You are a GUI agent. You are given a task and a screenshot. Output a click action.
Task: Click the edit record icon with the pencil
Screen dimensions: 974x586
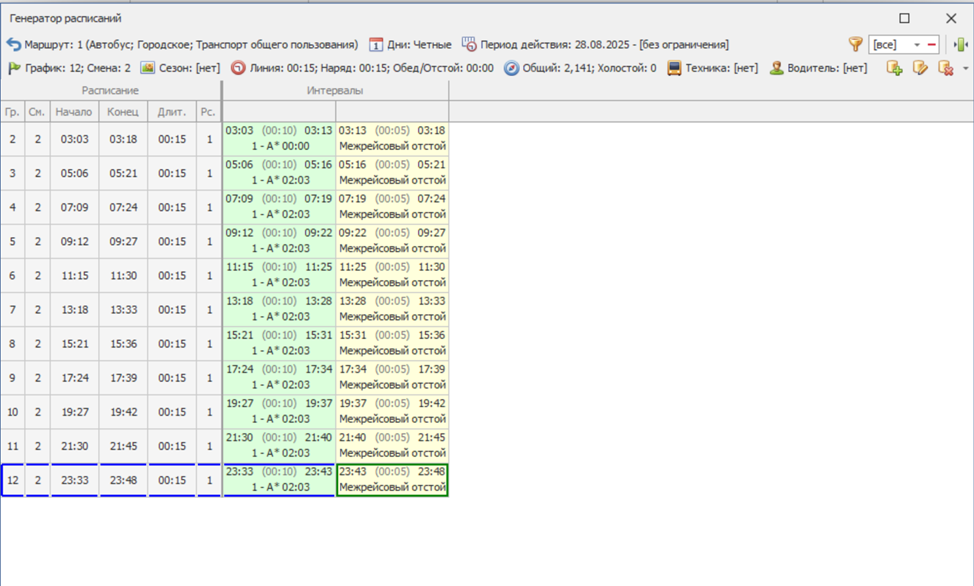pos(920,68)
